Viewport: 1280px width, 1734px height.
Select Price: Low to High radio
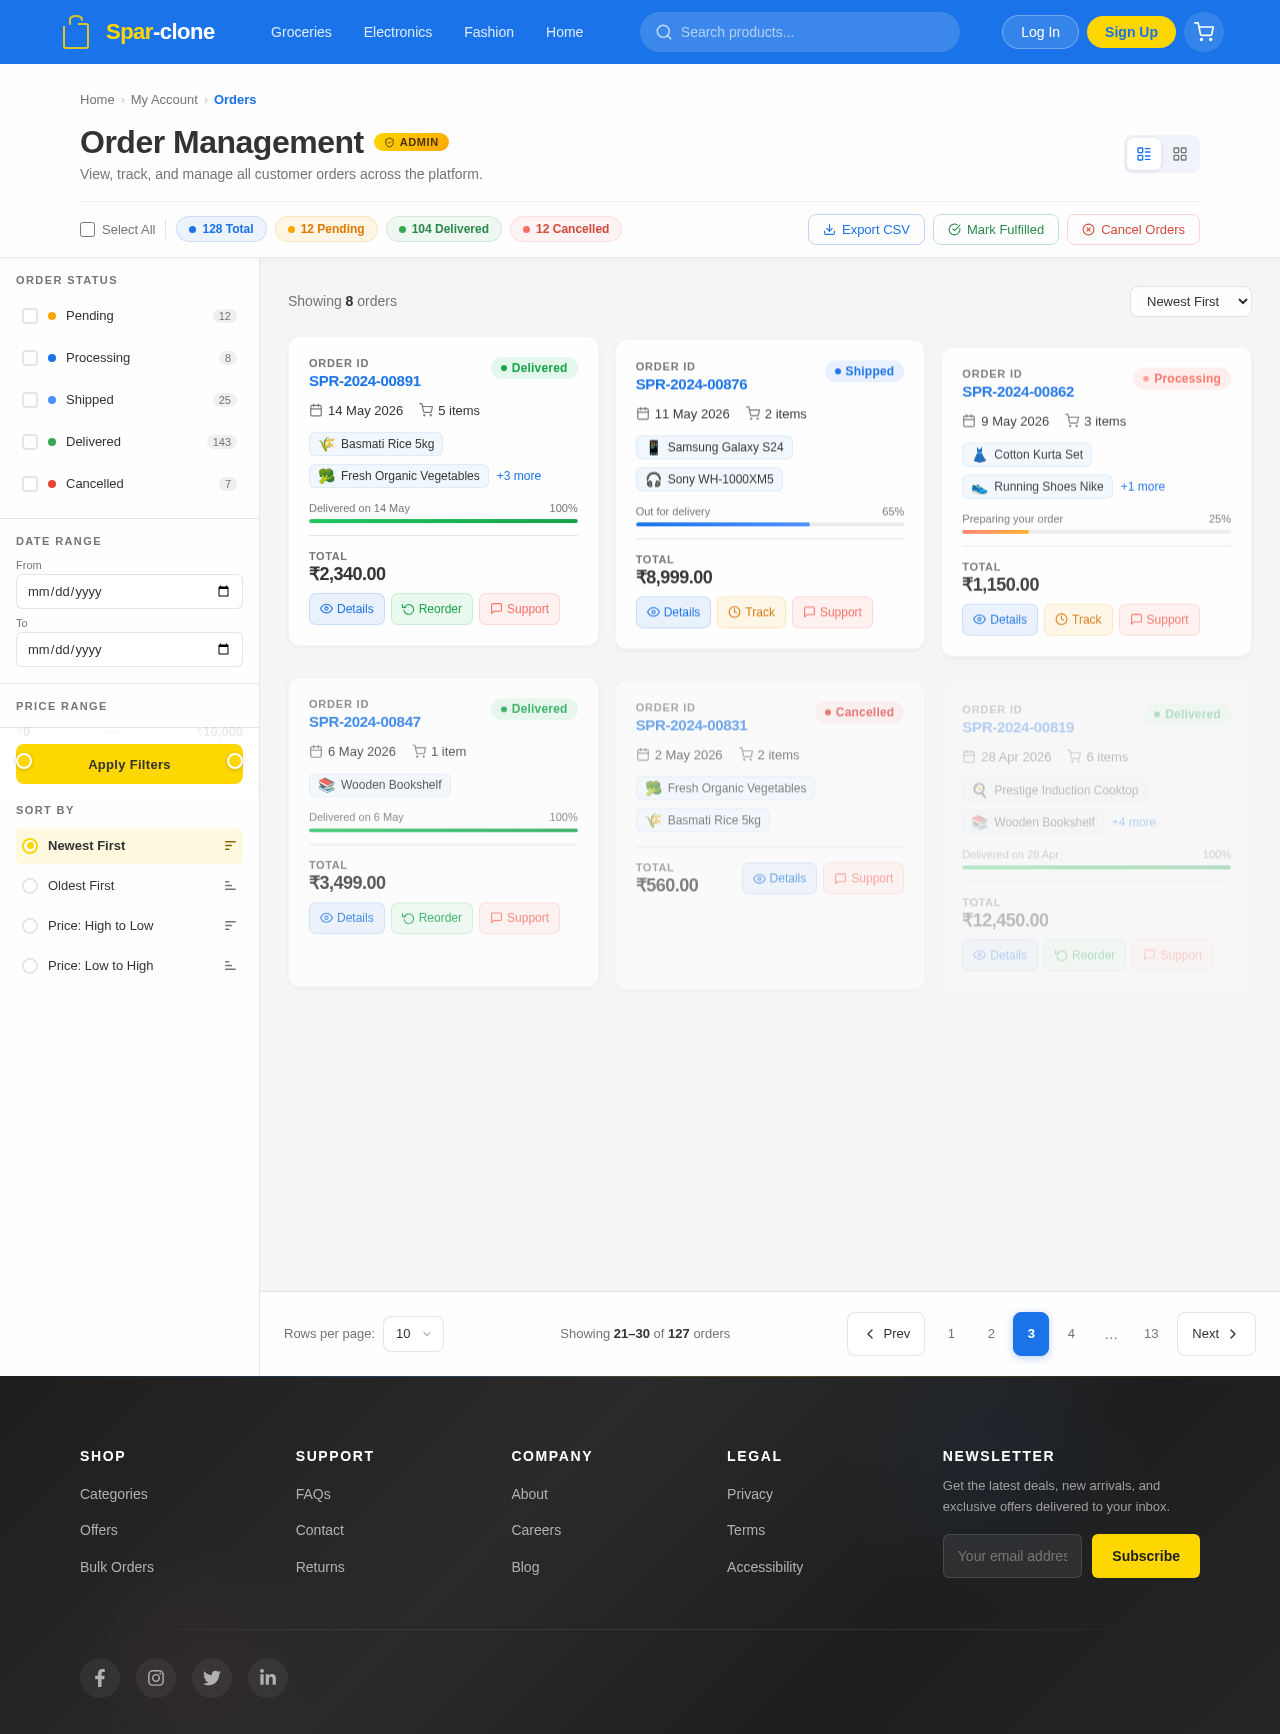point(30,966)
